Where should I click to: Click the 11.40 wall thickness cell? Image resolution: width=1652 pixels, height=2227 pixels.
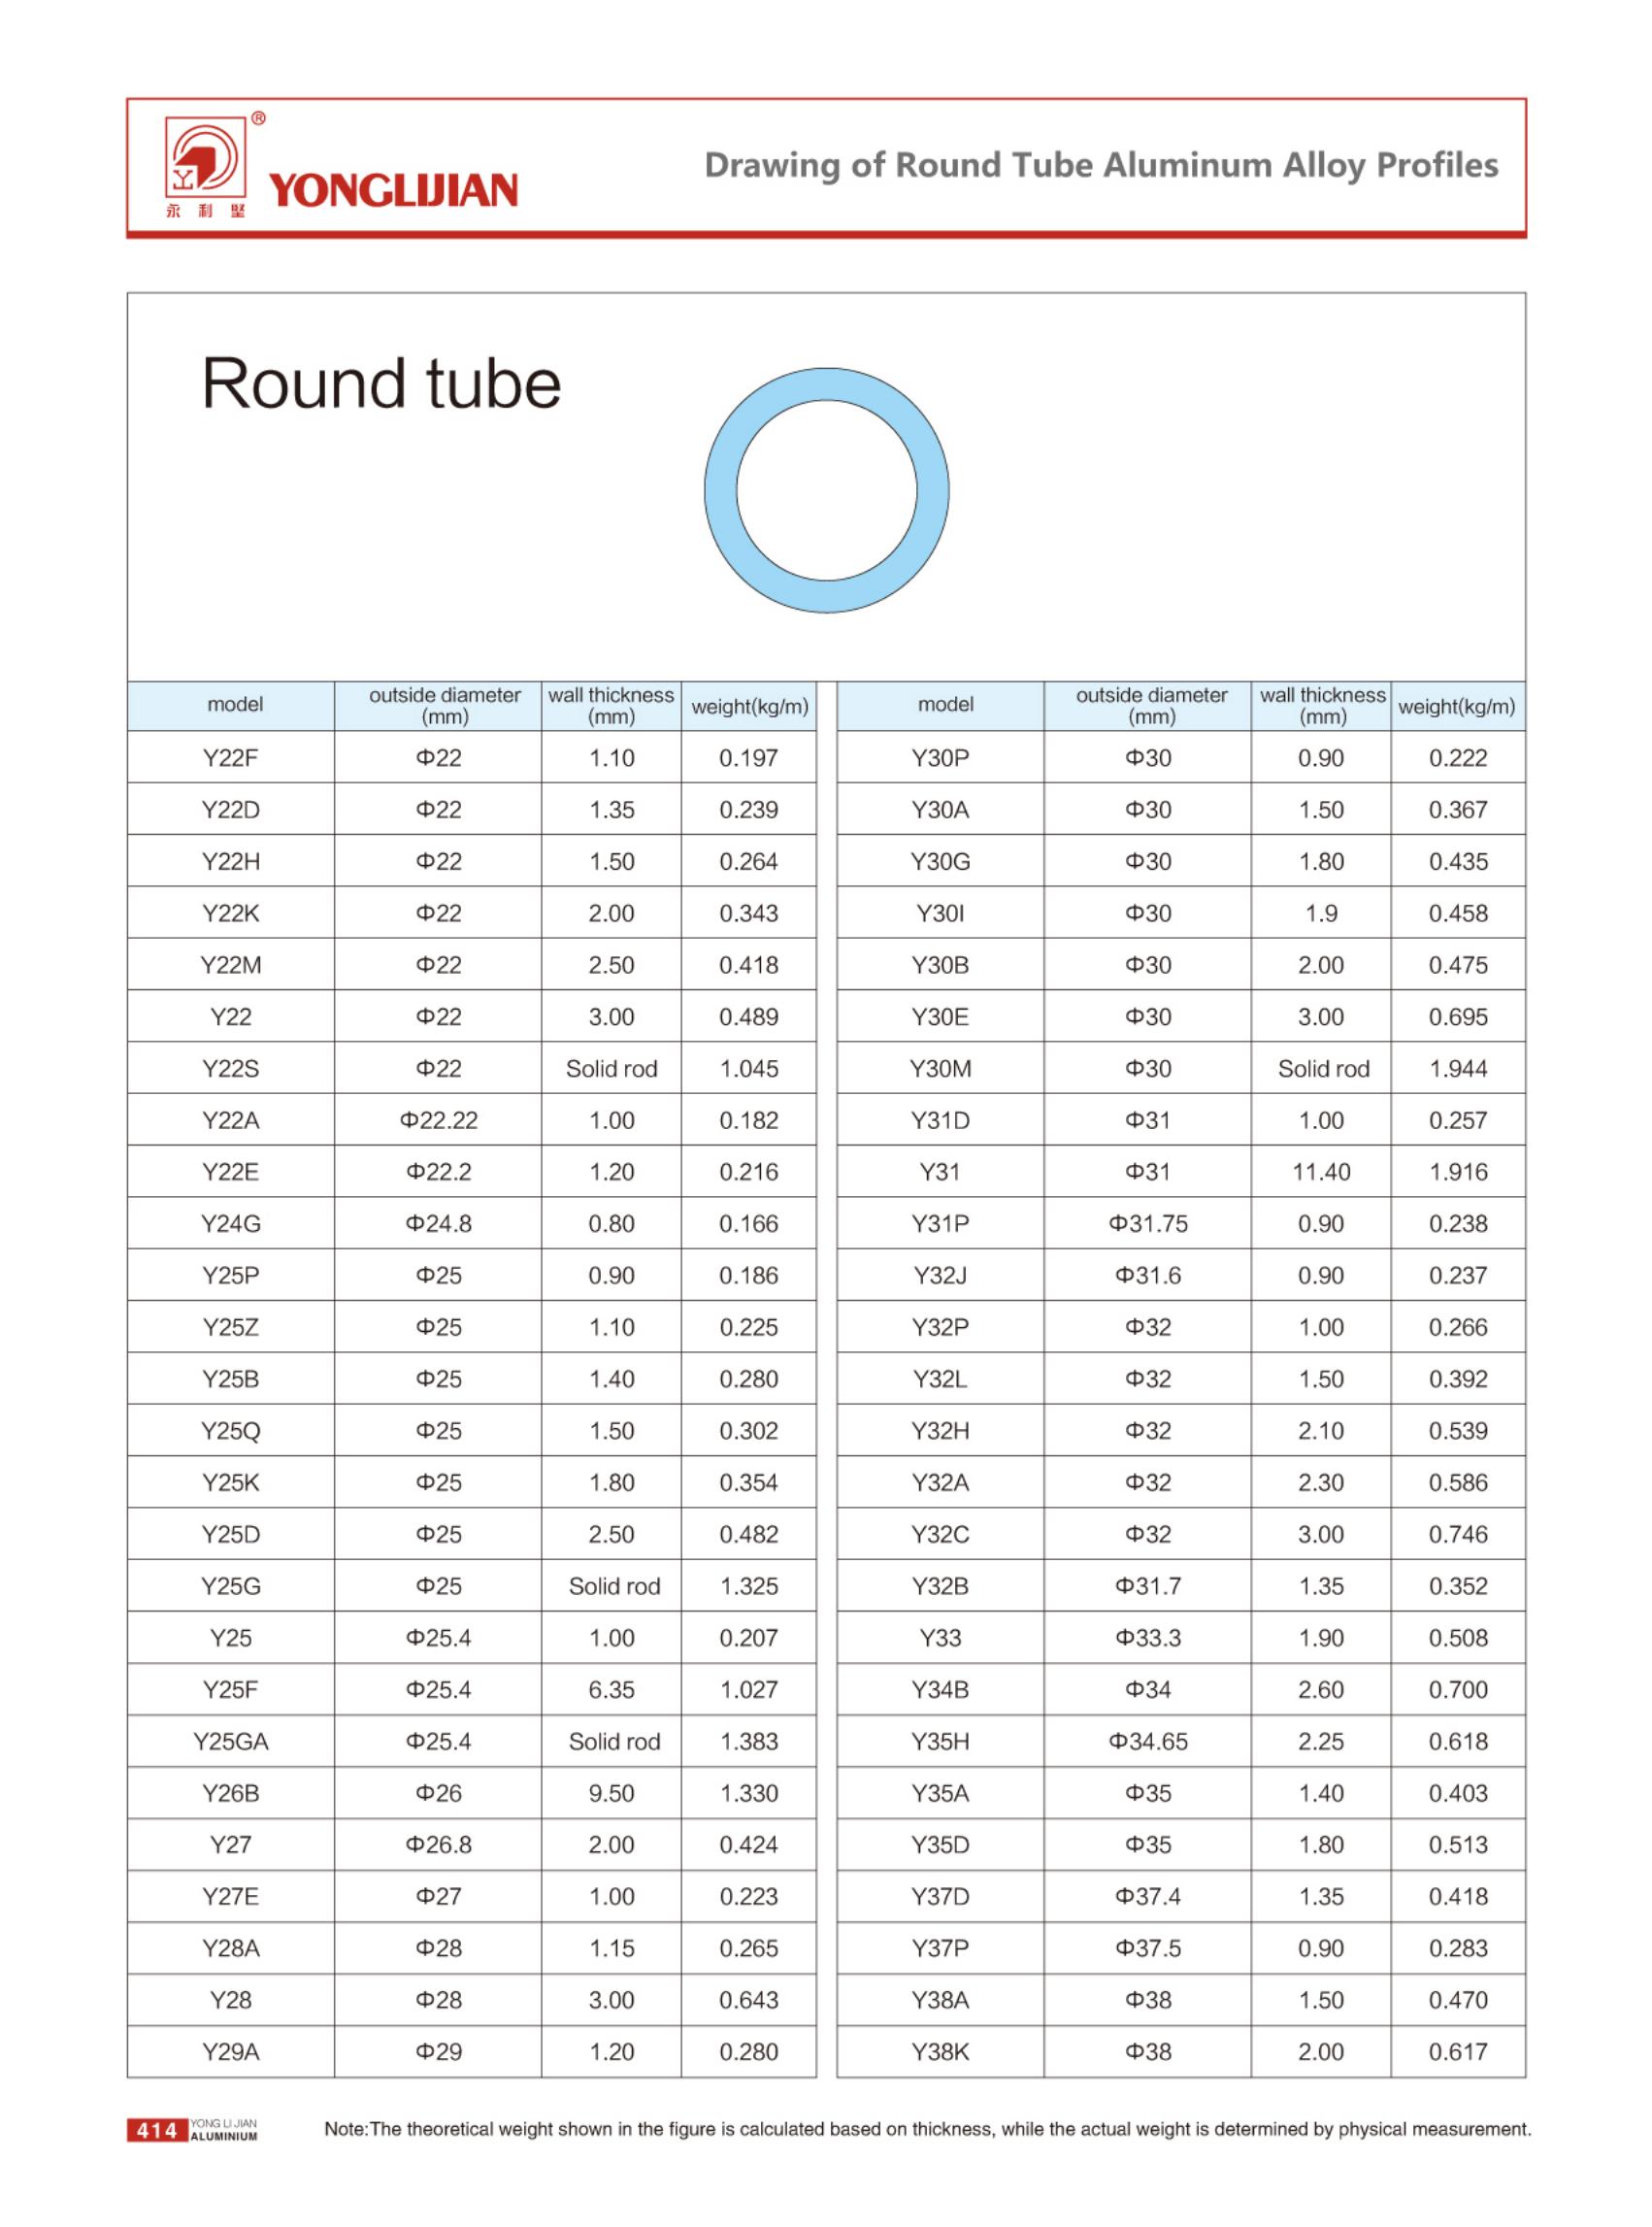click(x=1321, y=1172)
